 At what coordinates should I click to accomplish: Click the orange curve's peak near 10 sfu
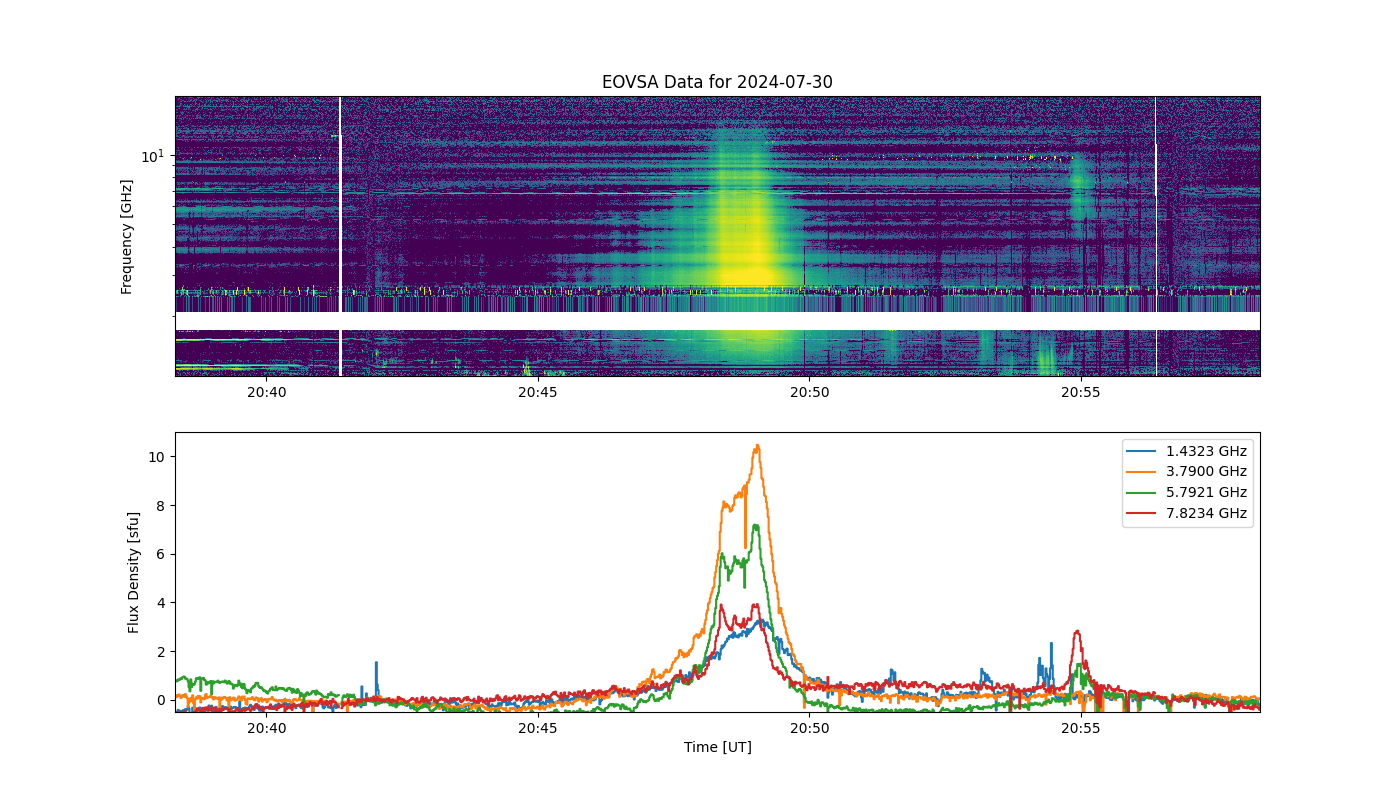pyautogui.click(x=758, y=447)
